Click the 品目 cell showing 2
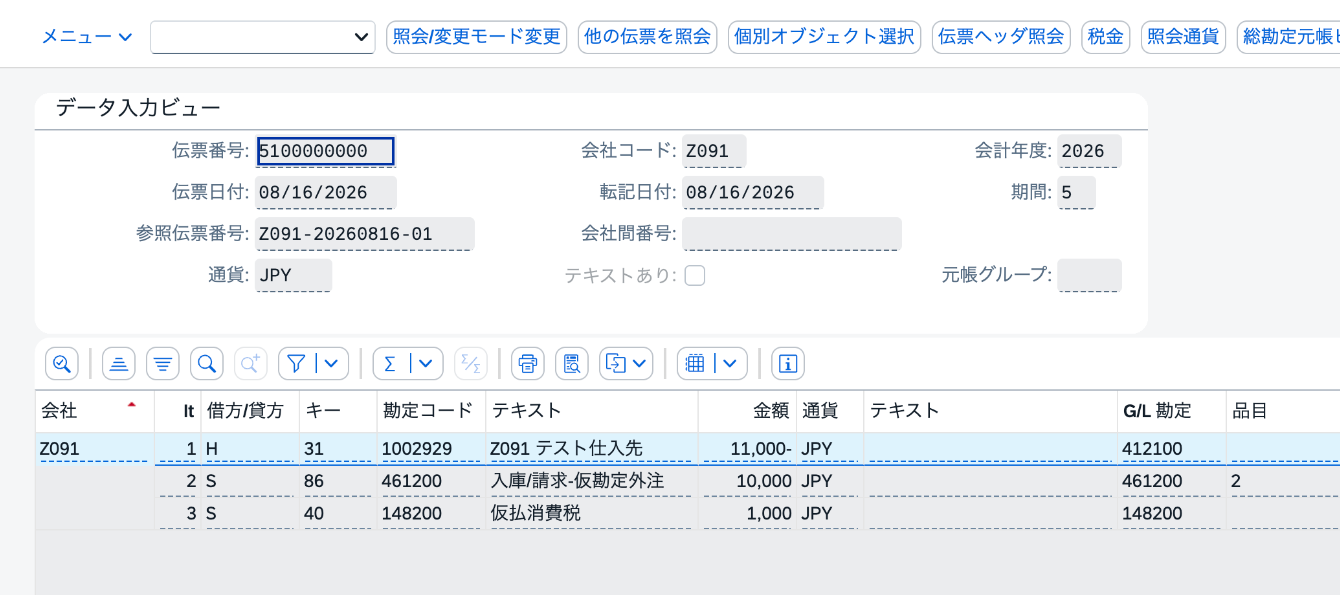This screenshot has width=1340, height=595. coord(1283,481)
